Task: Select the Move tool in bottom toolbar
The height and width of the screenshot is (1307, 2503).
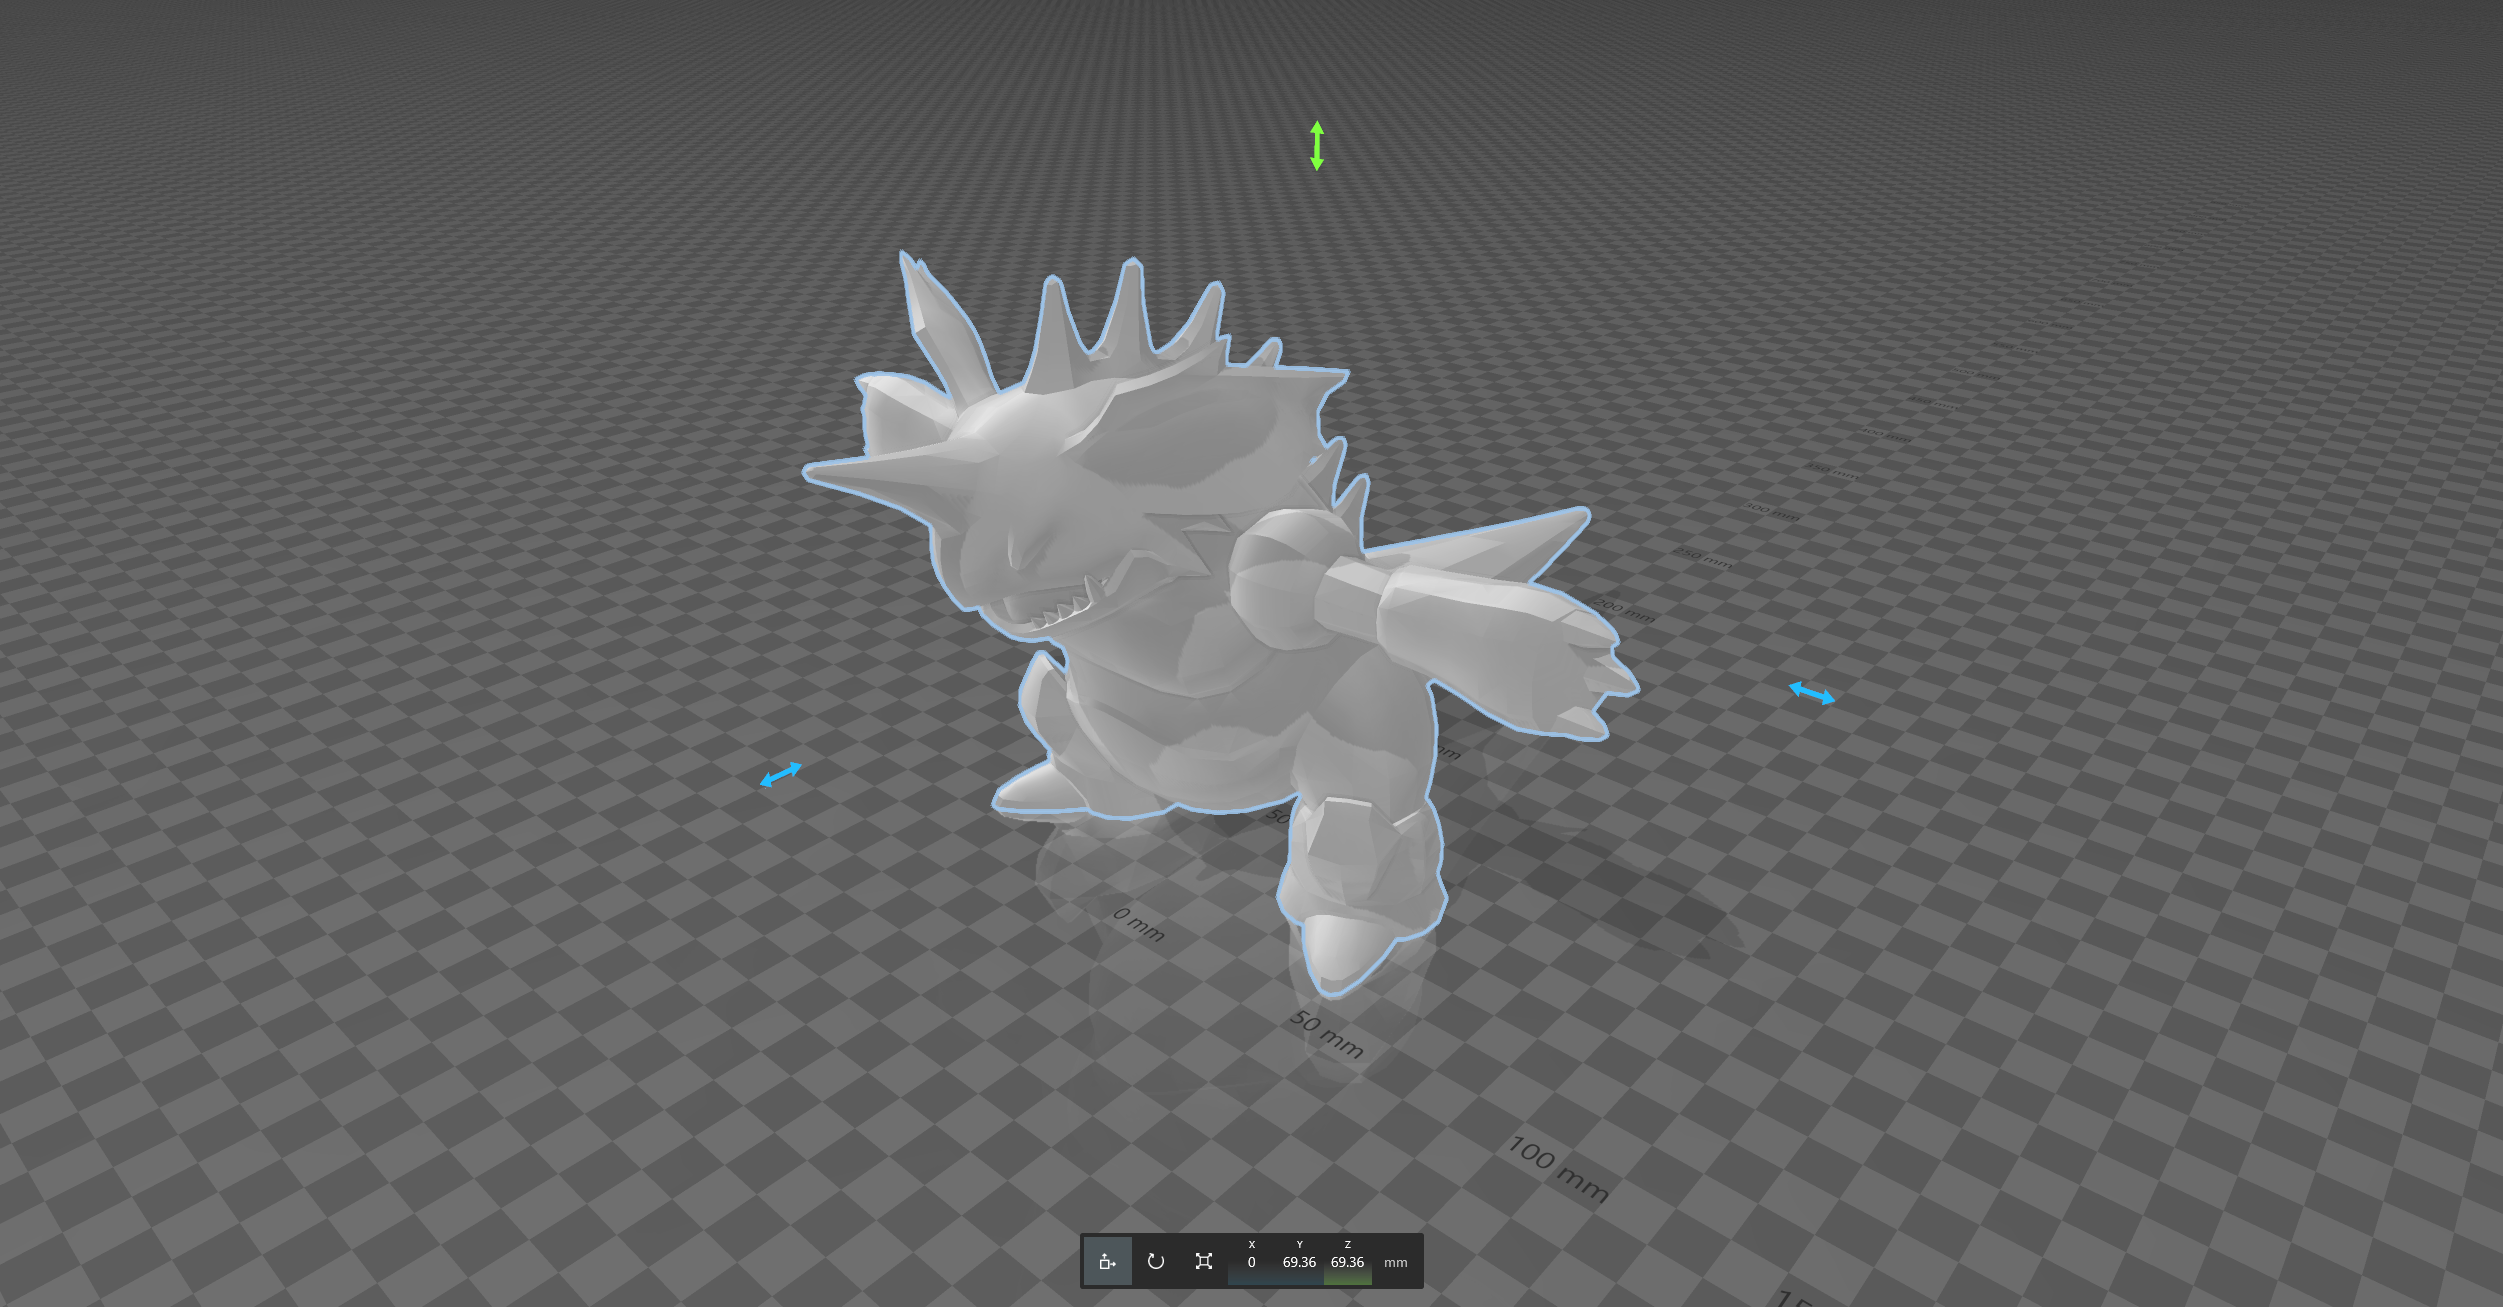Action: pos(1107,1261)
